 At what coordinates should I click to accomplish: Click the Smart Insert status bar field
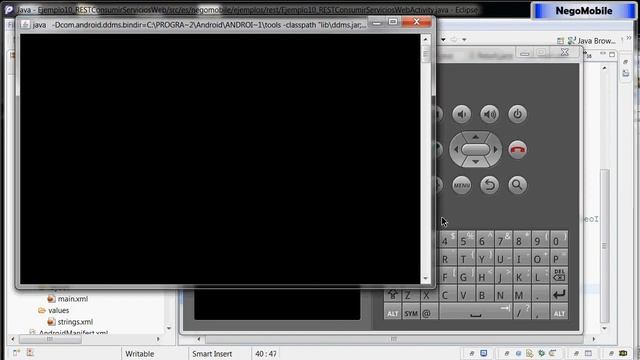pos(212,354)
